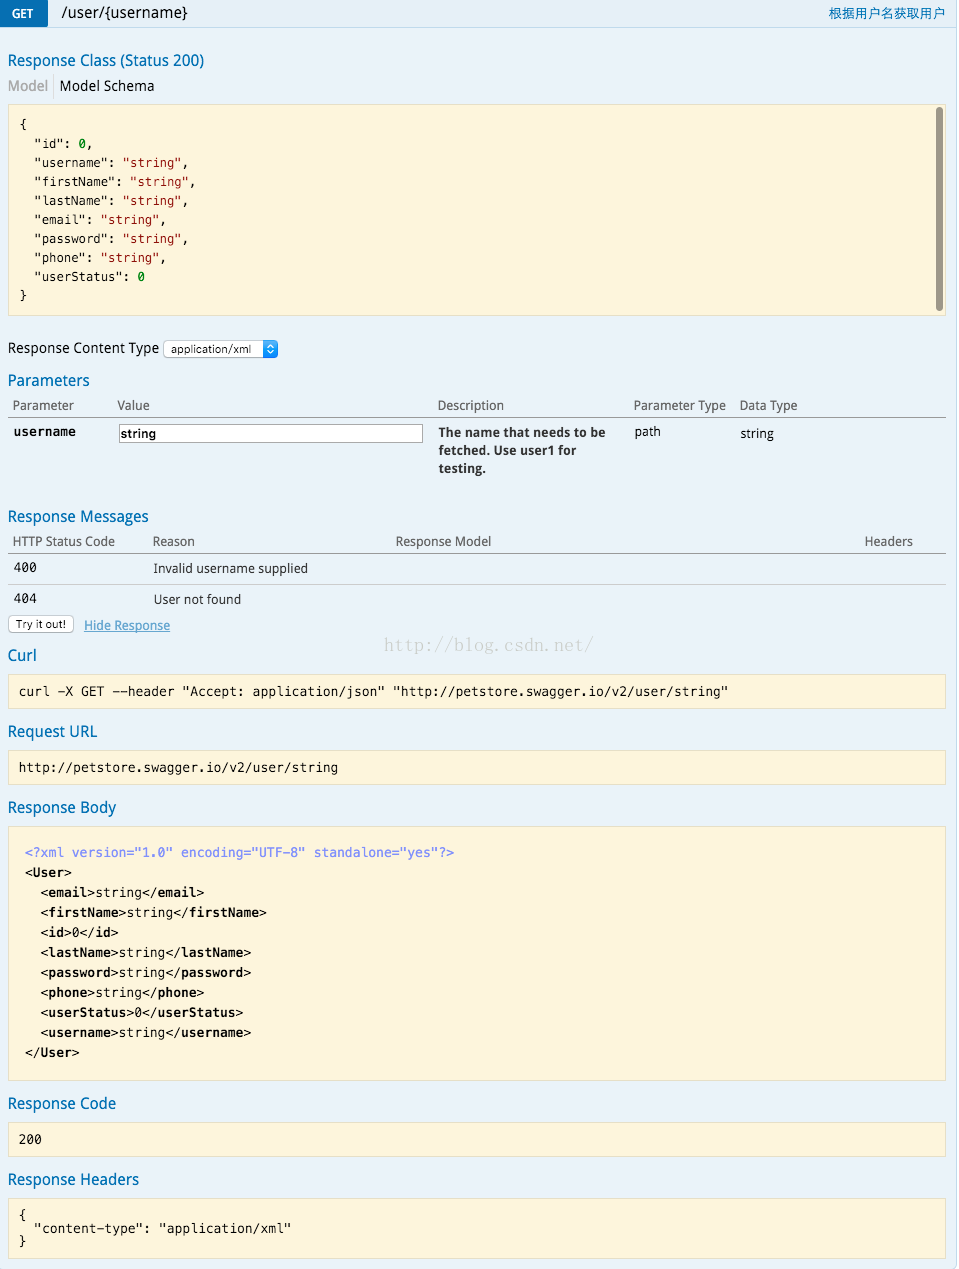The height and width of the screenshot is (1269, 959).
Task: Click the "id": 0 line in schema
Action: [63, 144]
